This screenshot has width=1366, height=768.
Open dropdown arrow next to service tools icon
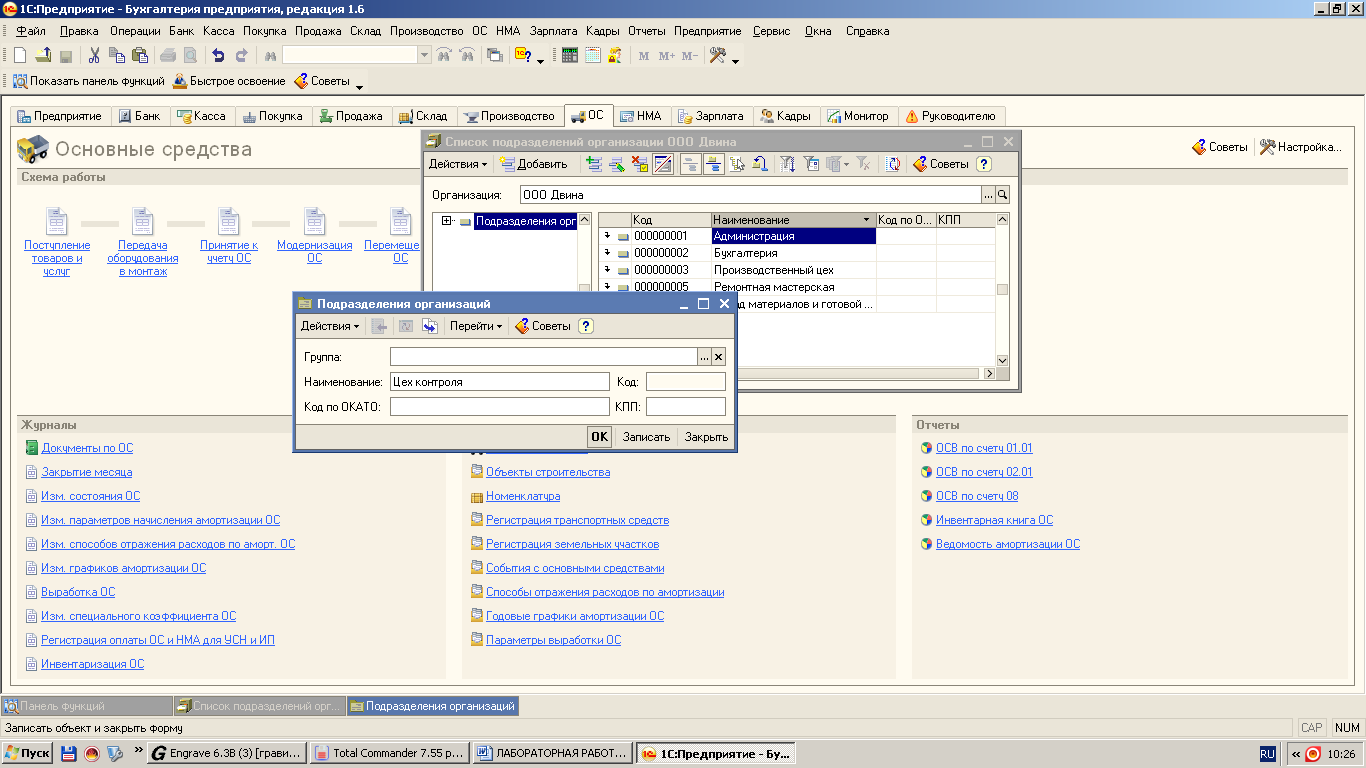coord(735,60)
